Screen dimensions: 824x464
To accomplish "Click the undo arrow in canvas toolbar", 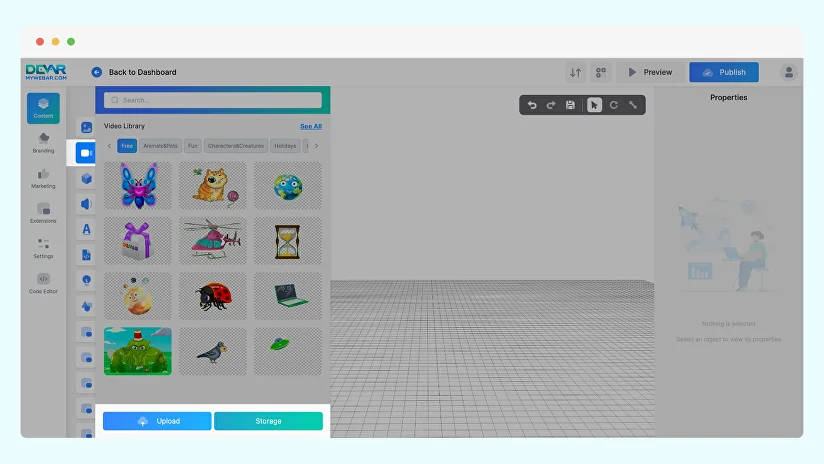I will (532, 105).
